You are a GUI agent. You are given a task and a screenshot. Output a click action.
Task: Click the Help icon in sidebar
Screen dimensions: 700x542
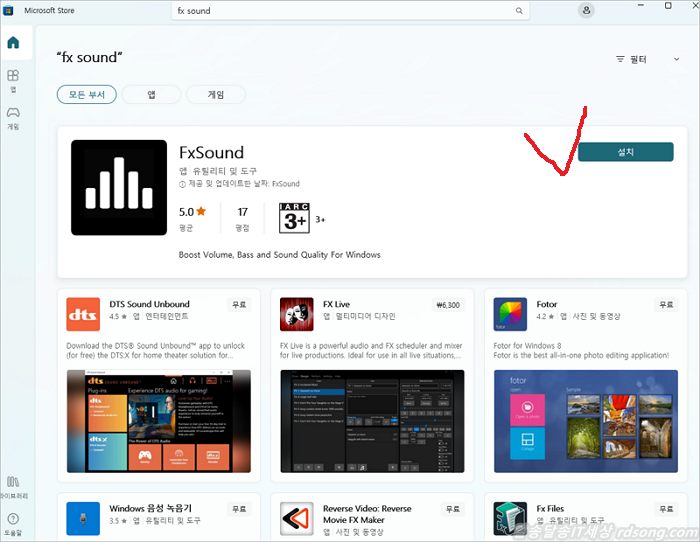13,522
